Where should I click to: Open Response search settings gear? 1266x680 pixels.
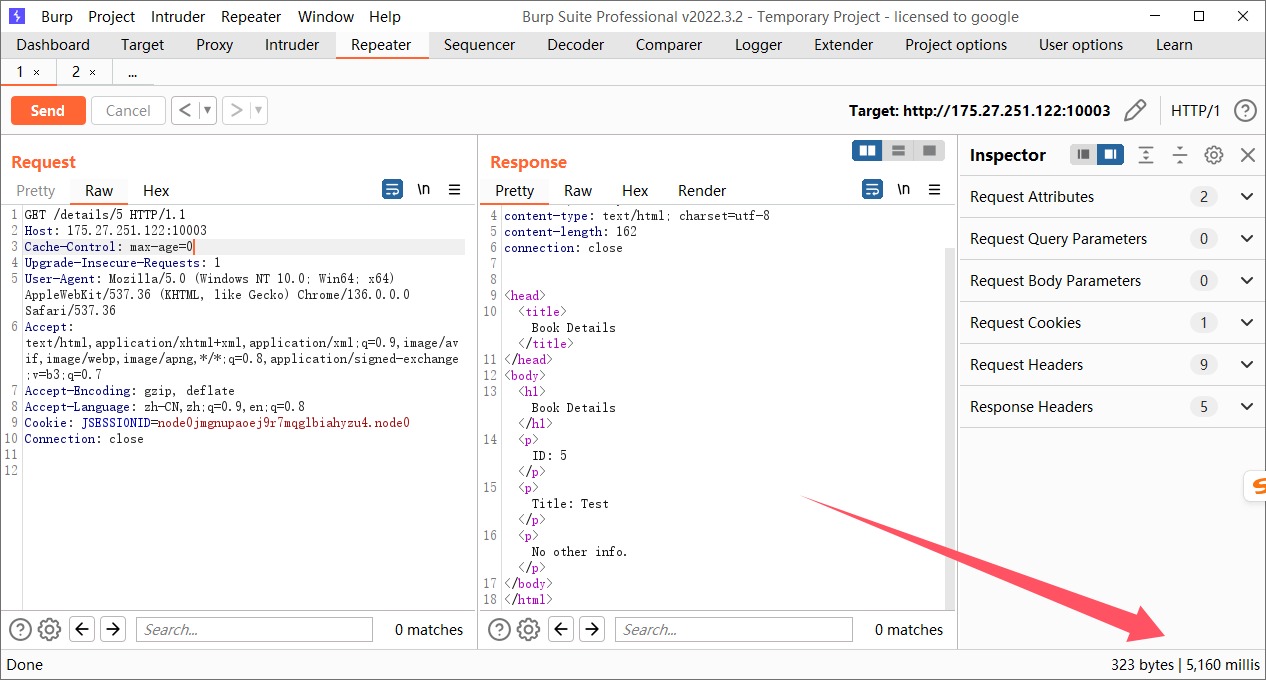529,629
